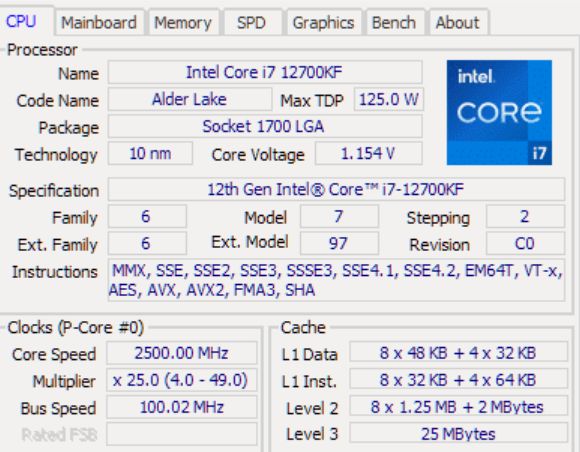Image resolution: width=580 pixels, height=452 pixels.
Task: Click the Level 3 value 25 MBytes
Action: (459, 434)
